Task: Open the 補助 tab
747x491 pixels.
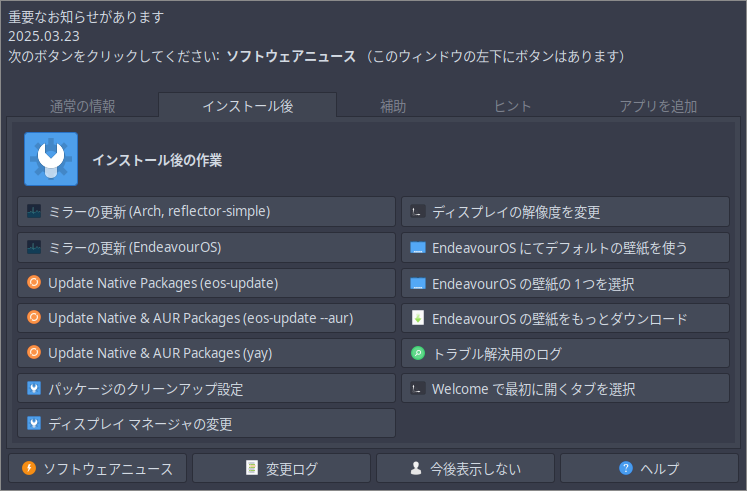Action: [x=393, y=106]
